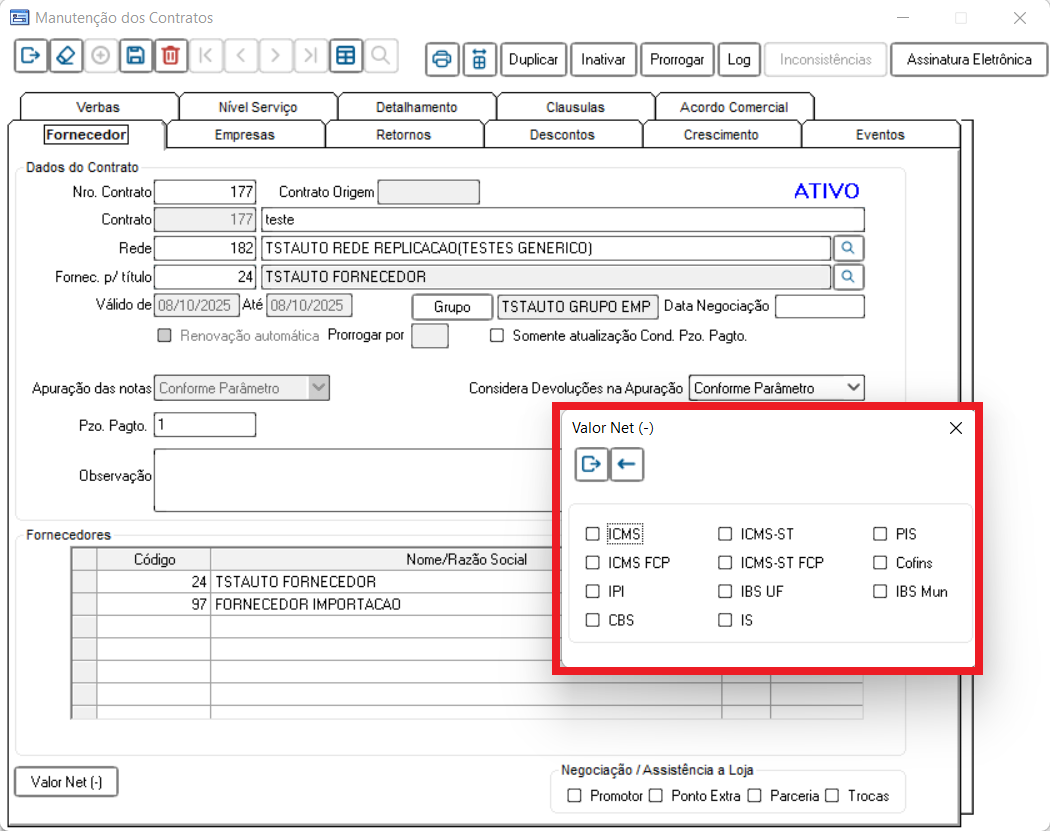
Task: Open the Clausulas tab
Action: 575,107
